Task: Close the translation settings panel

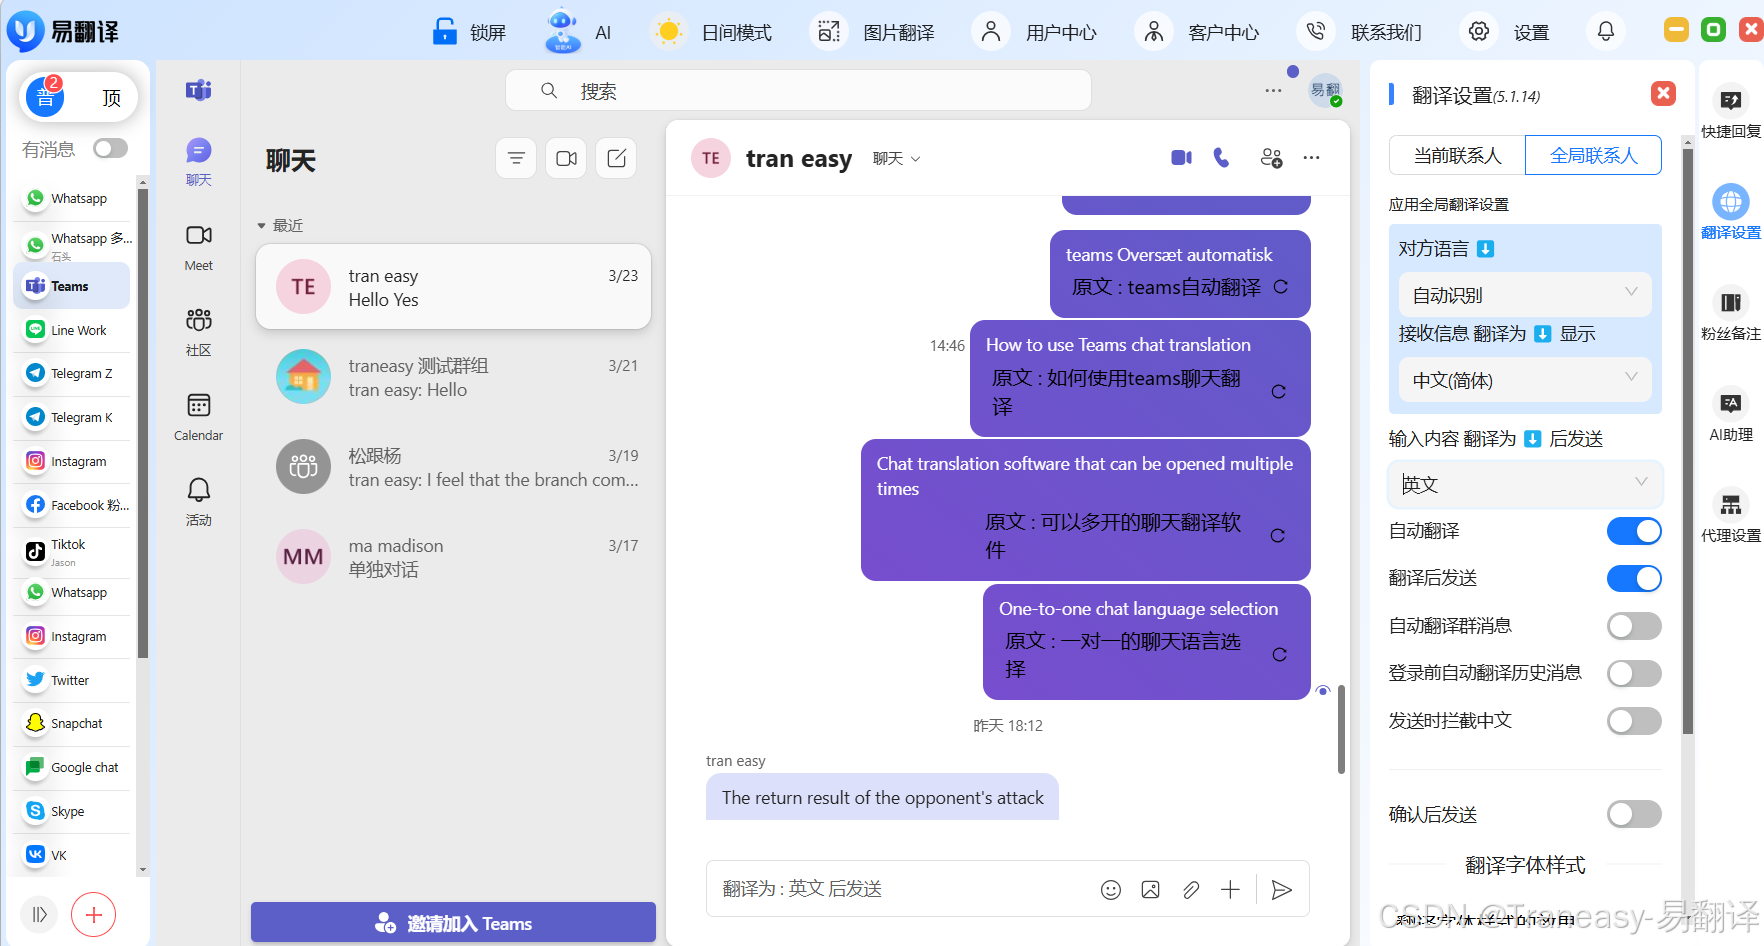Action: coord(1663,93)
